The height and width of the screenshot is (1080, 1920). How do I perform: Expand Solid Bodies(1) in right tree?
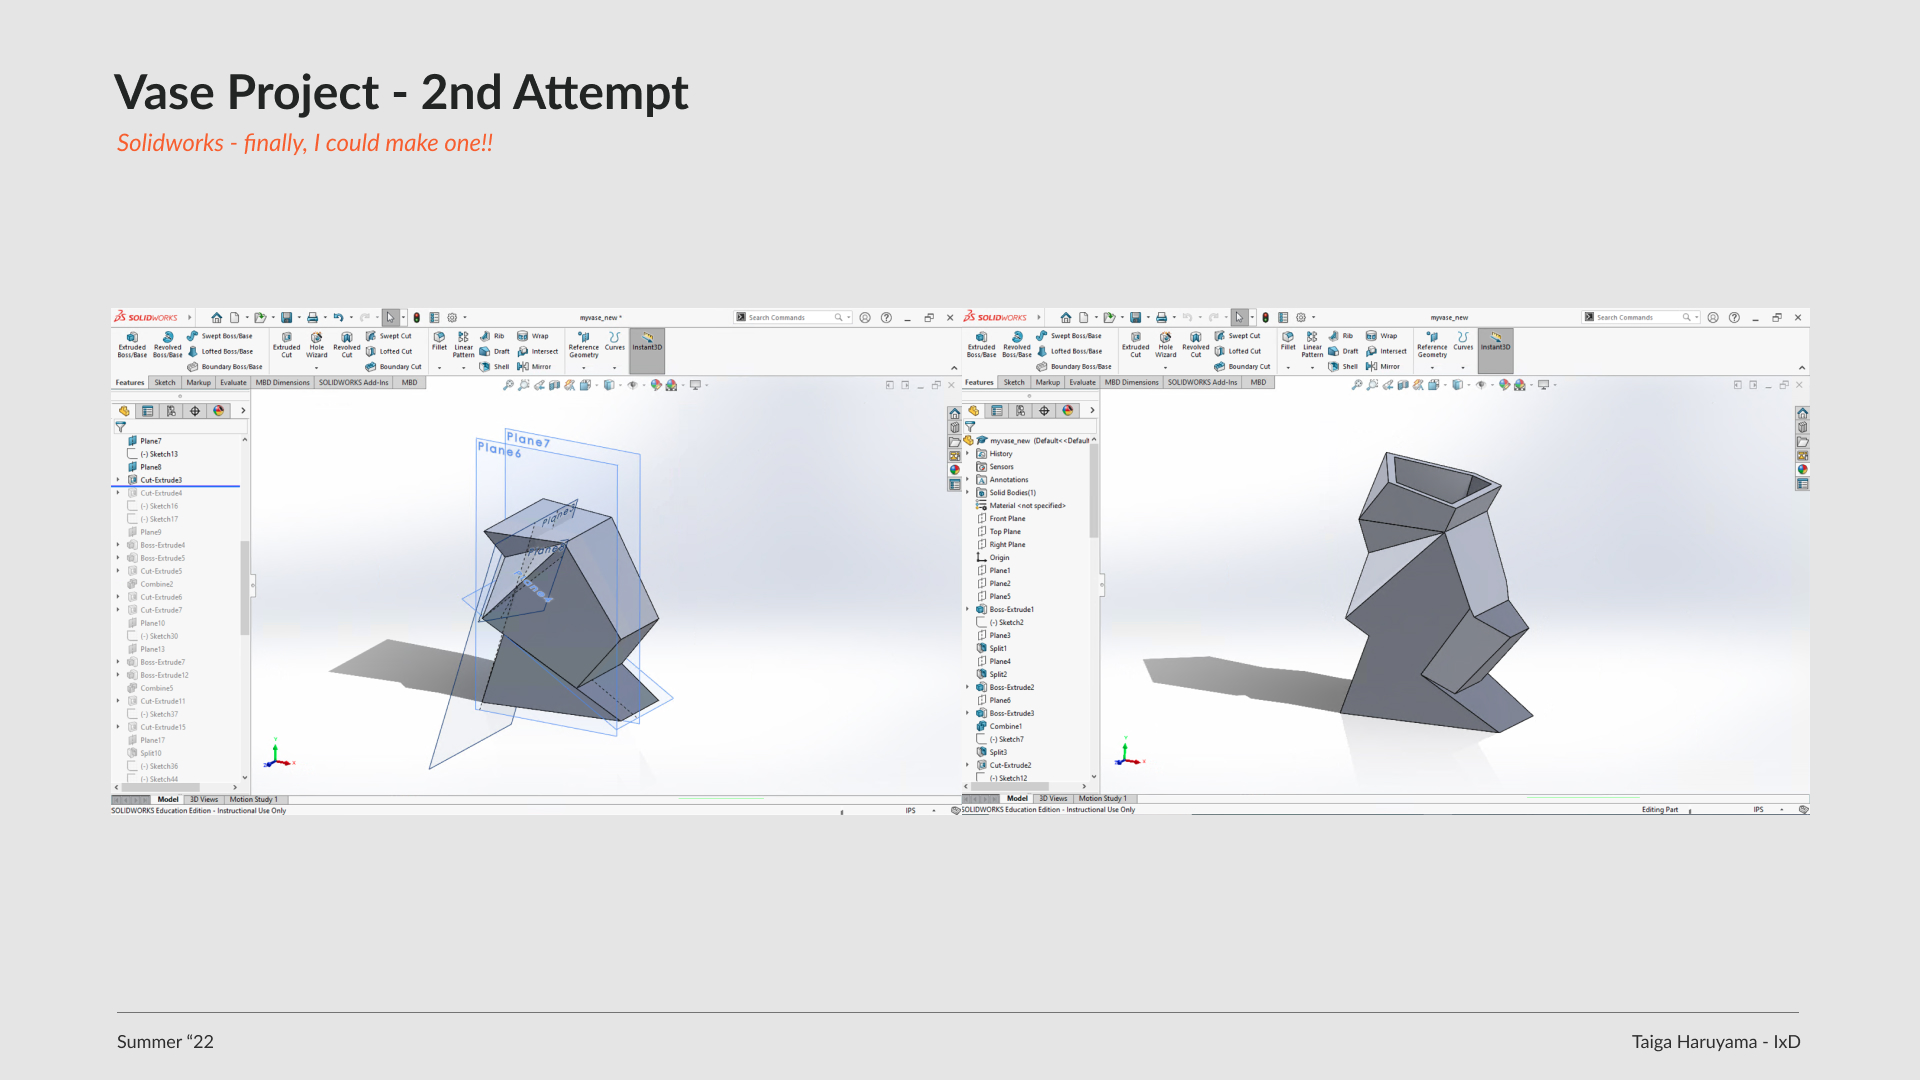(x=967, y=493)
